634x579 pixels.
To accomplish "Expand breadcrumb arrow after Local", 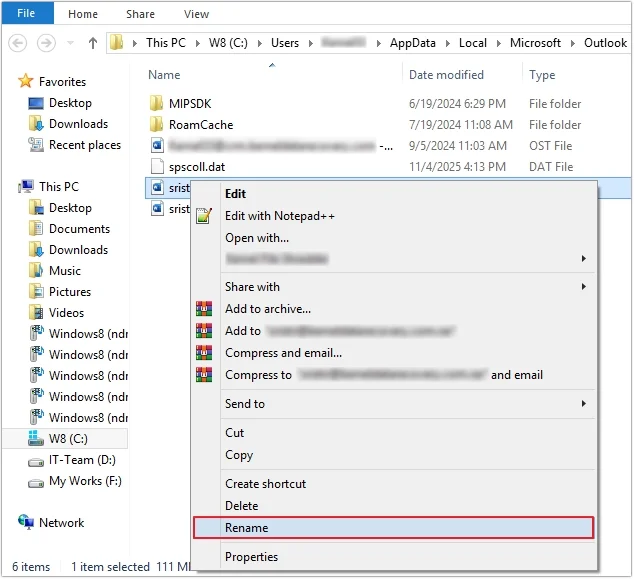I will [x=499, y=43].
